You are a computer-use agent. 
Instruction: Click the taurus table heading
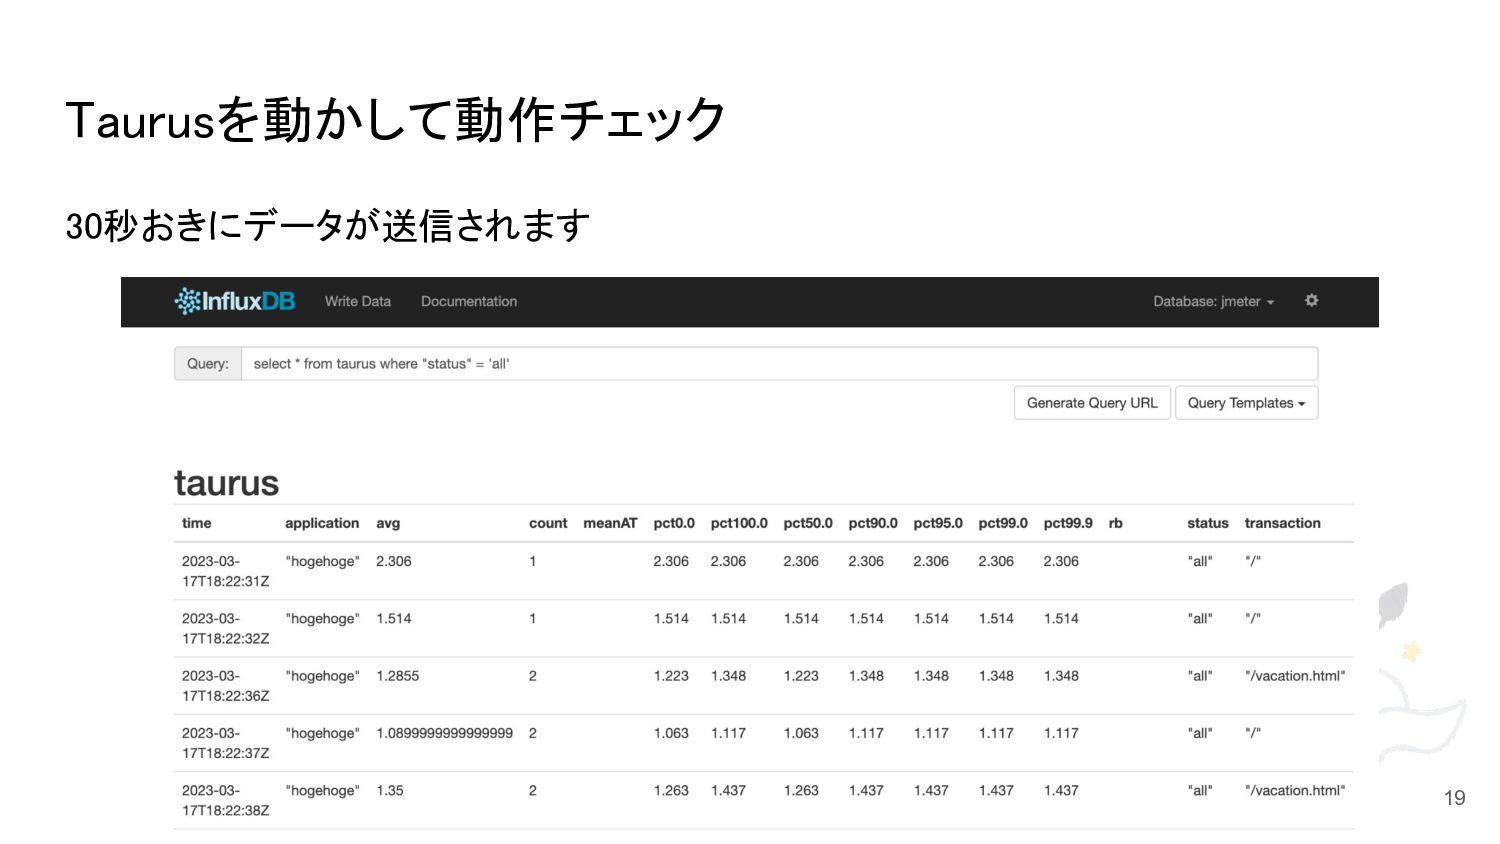(x=226, y=483)
